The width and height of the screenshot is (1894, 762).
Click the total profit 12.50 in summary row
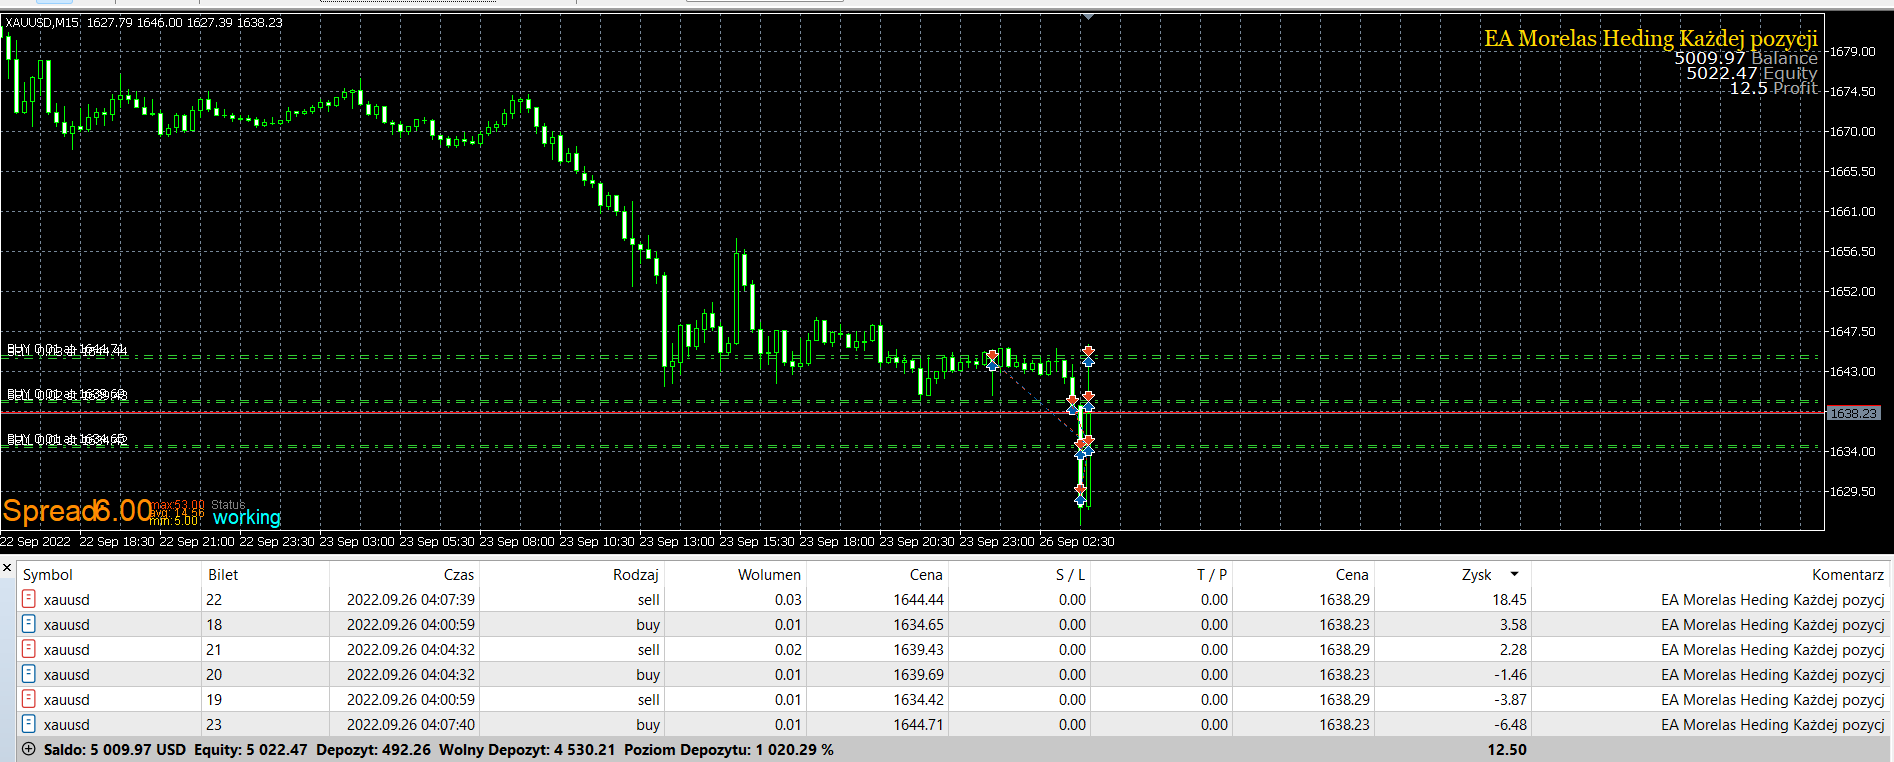tap(1507, 749)
